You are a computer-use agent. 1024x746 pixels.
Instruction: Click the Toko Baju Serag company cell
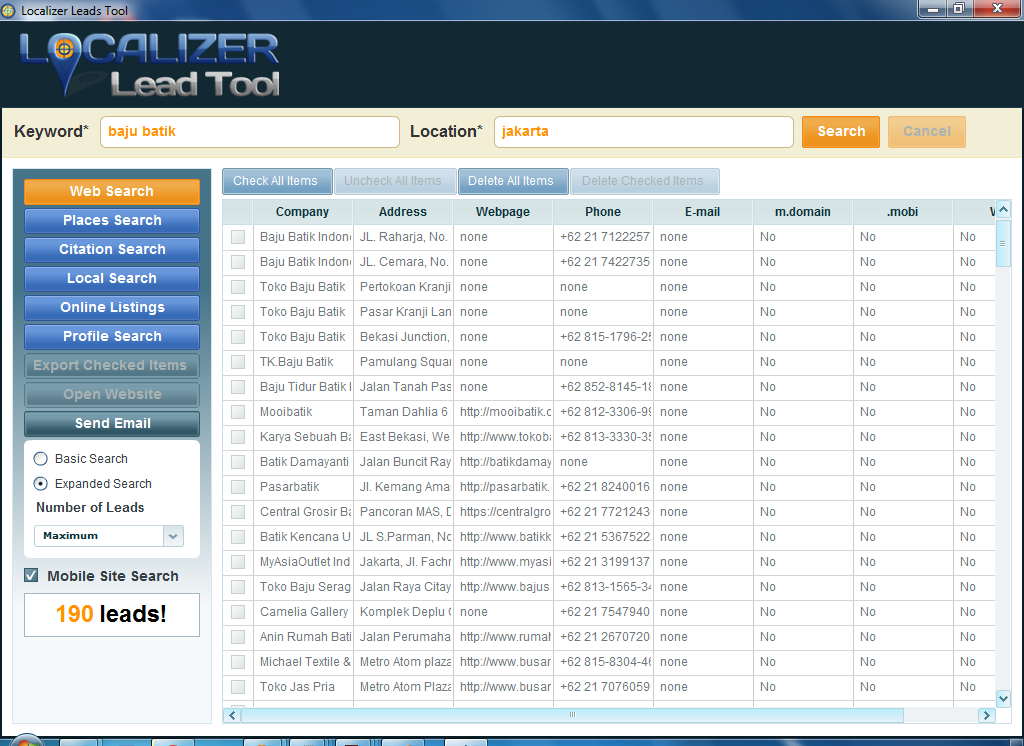pyautogui.click(x=303, y=587)
